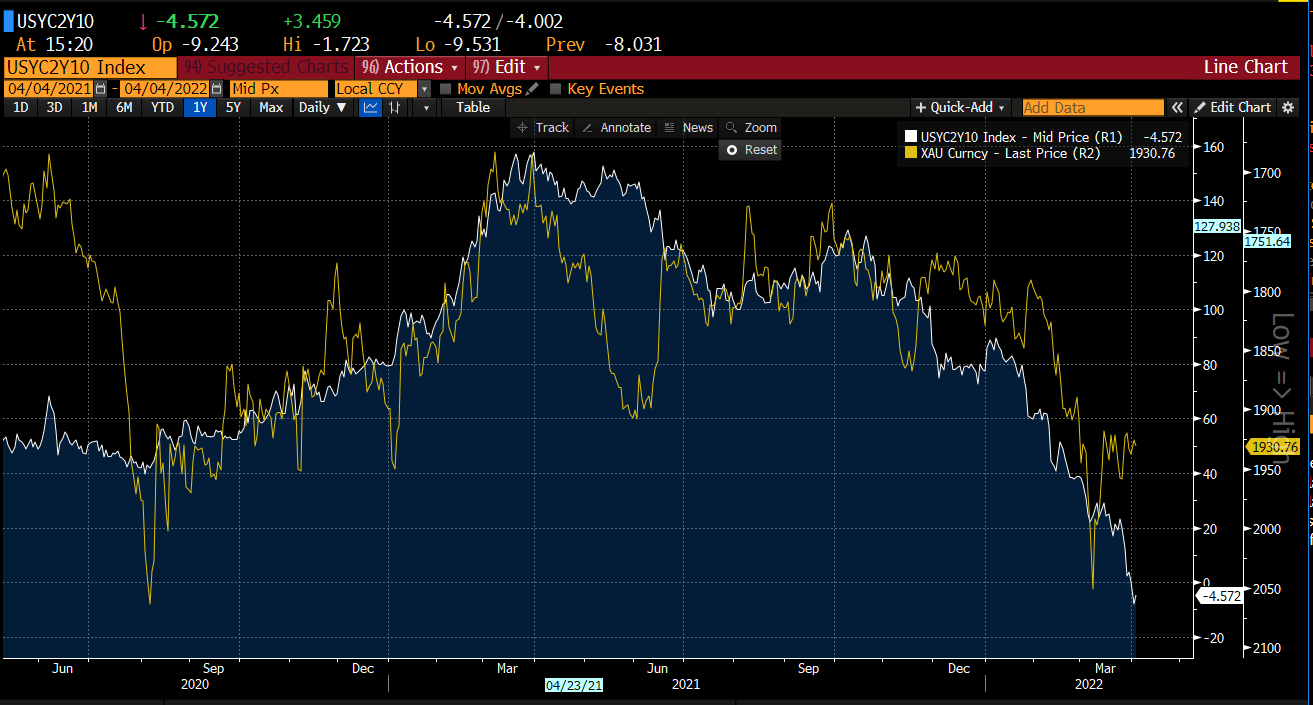Click the yellow XAU Curncy legend swatch
The height and width of the screenshot is (705, 1313).
click(910, 153)
